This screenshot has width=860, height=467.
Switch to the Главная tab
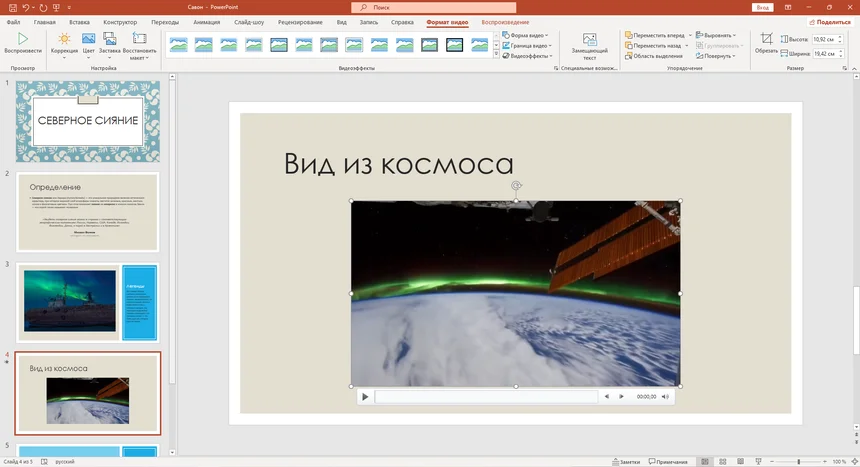(x=44, y=22)
